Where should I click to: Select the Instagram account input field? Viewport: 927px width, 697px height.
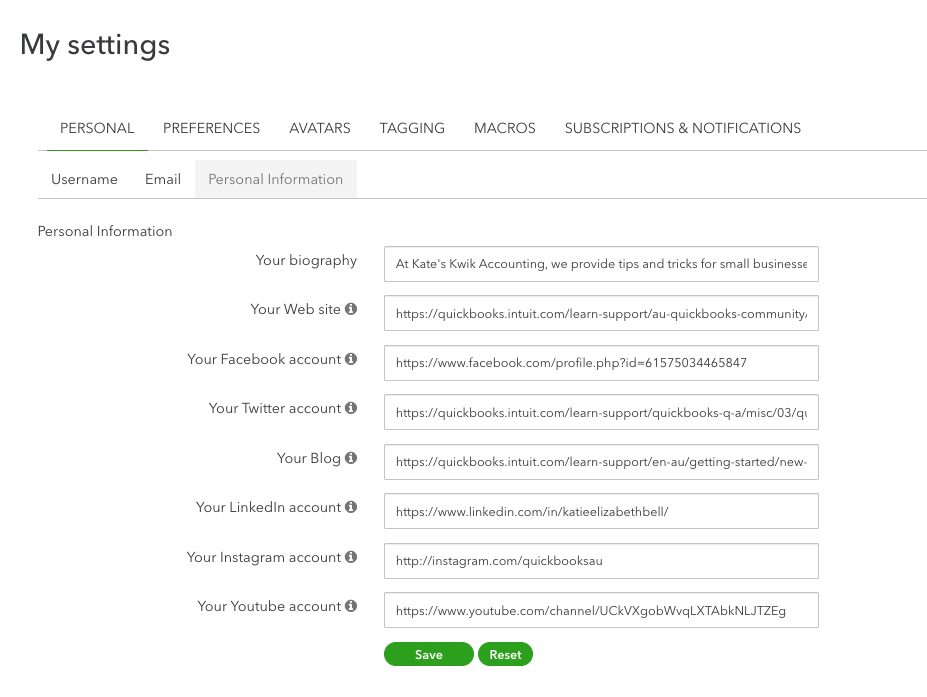pyautogui.click(x=600, y=561)
